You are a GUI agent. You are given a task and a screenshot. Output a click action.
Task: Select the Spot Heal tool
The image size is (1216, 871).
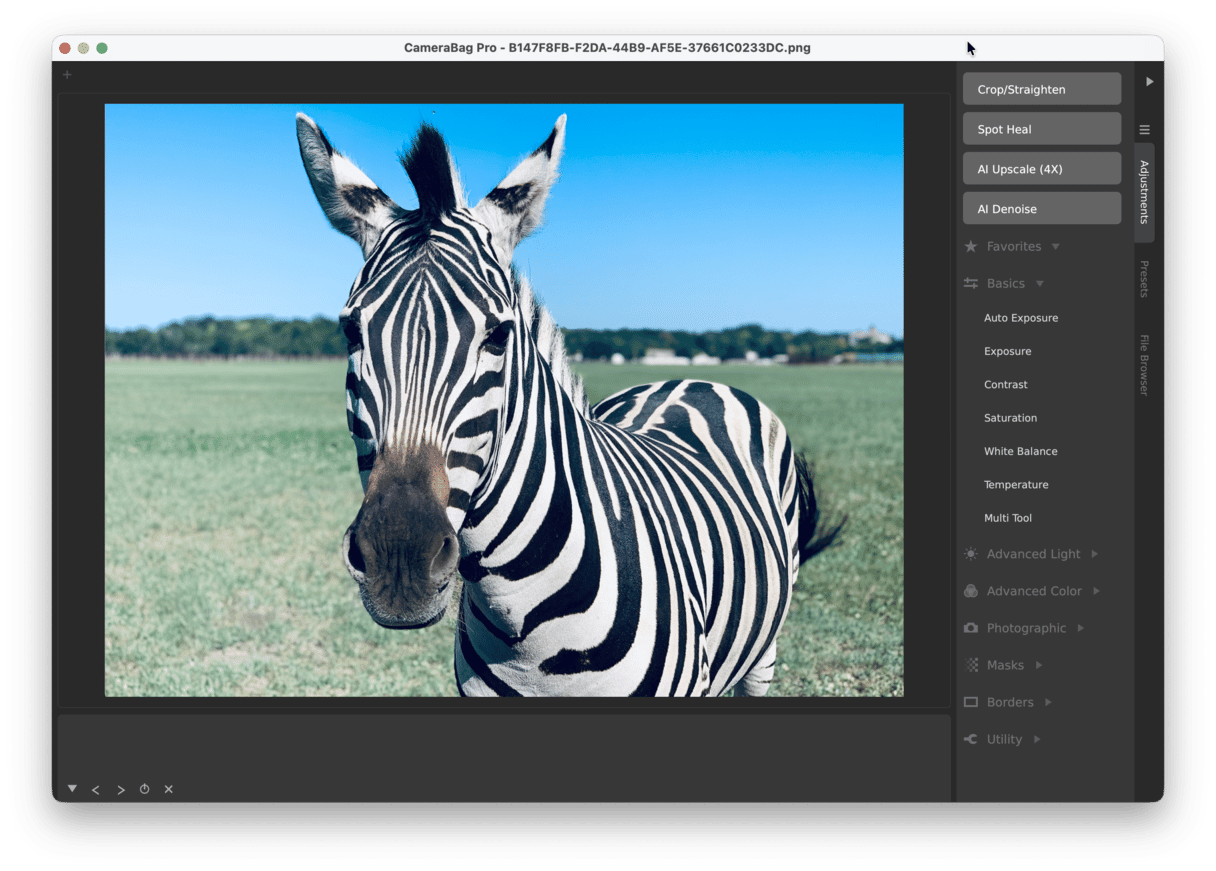point(1041,129)
